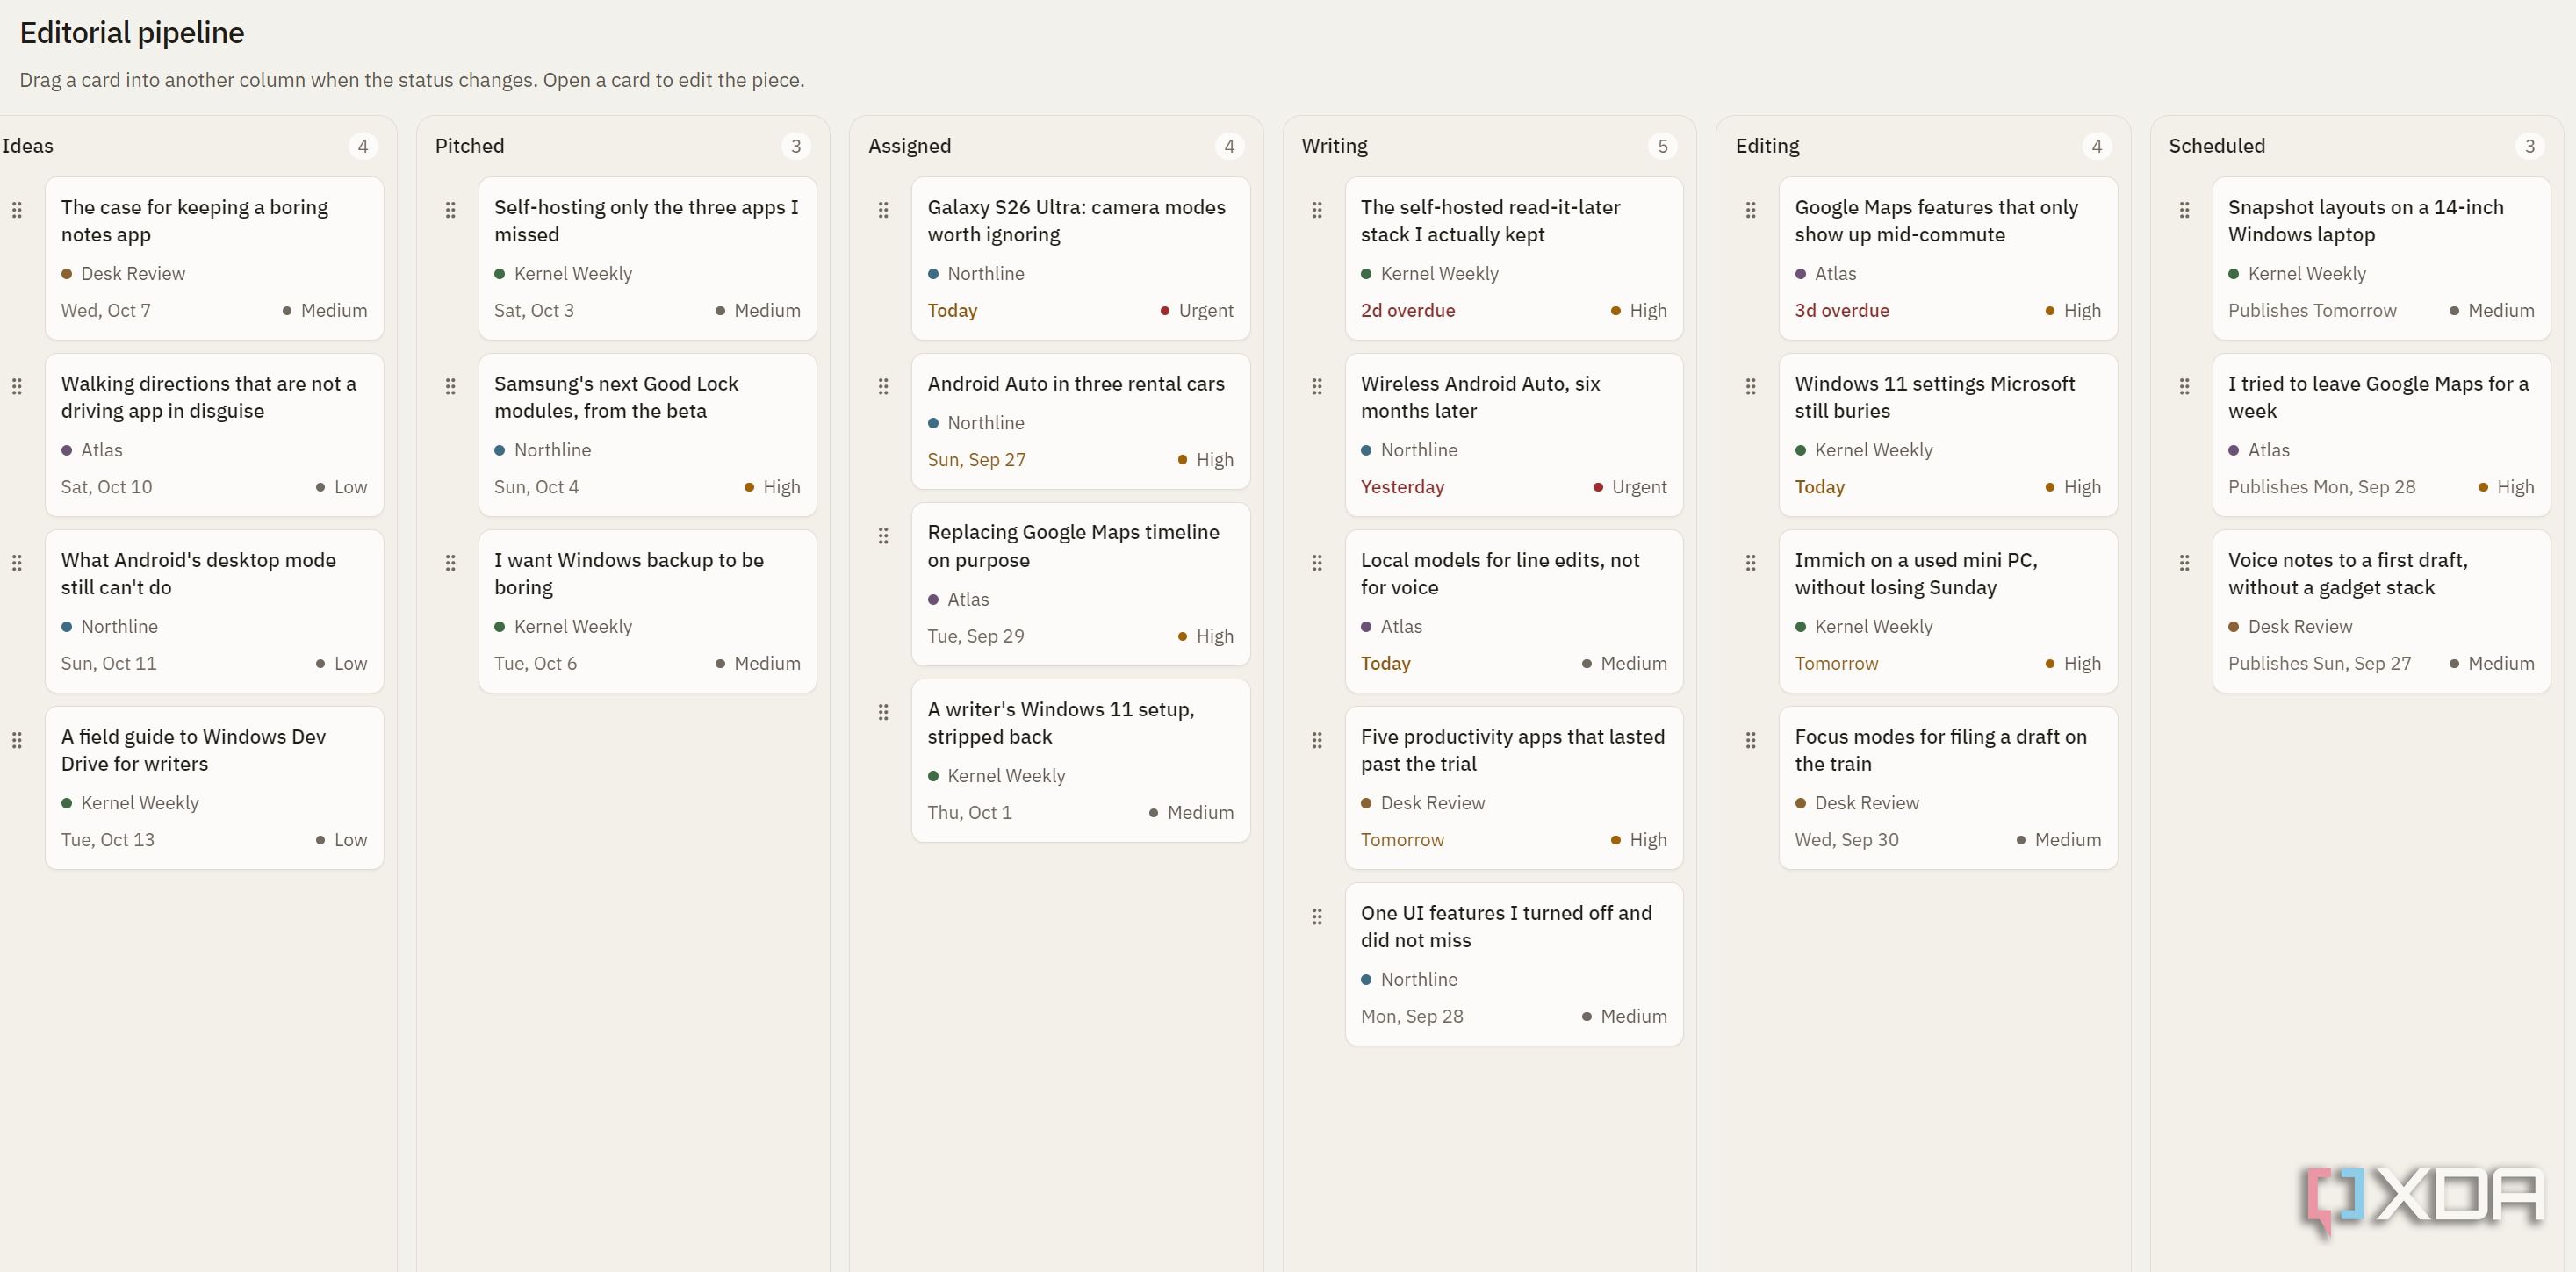Open 'Immich on a used mini PC' card title

pos(1915,574)
